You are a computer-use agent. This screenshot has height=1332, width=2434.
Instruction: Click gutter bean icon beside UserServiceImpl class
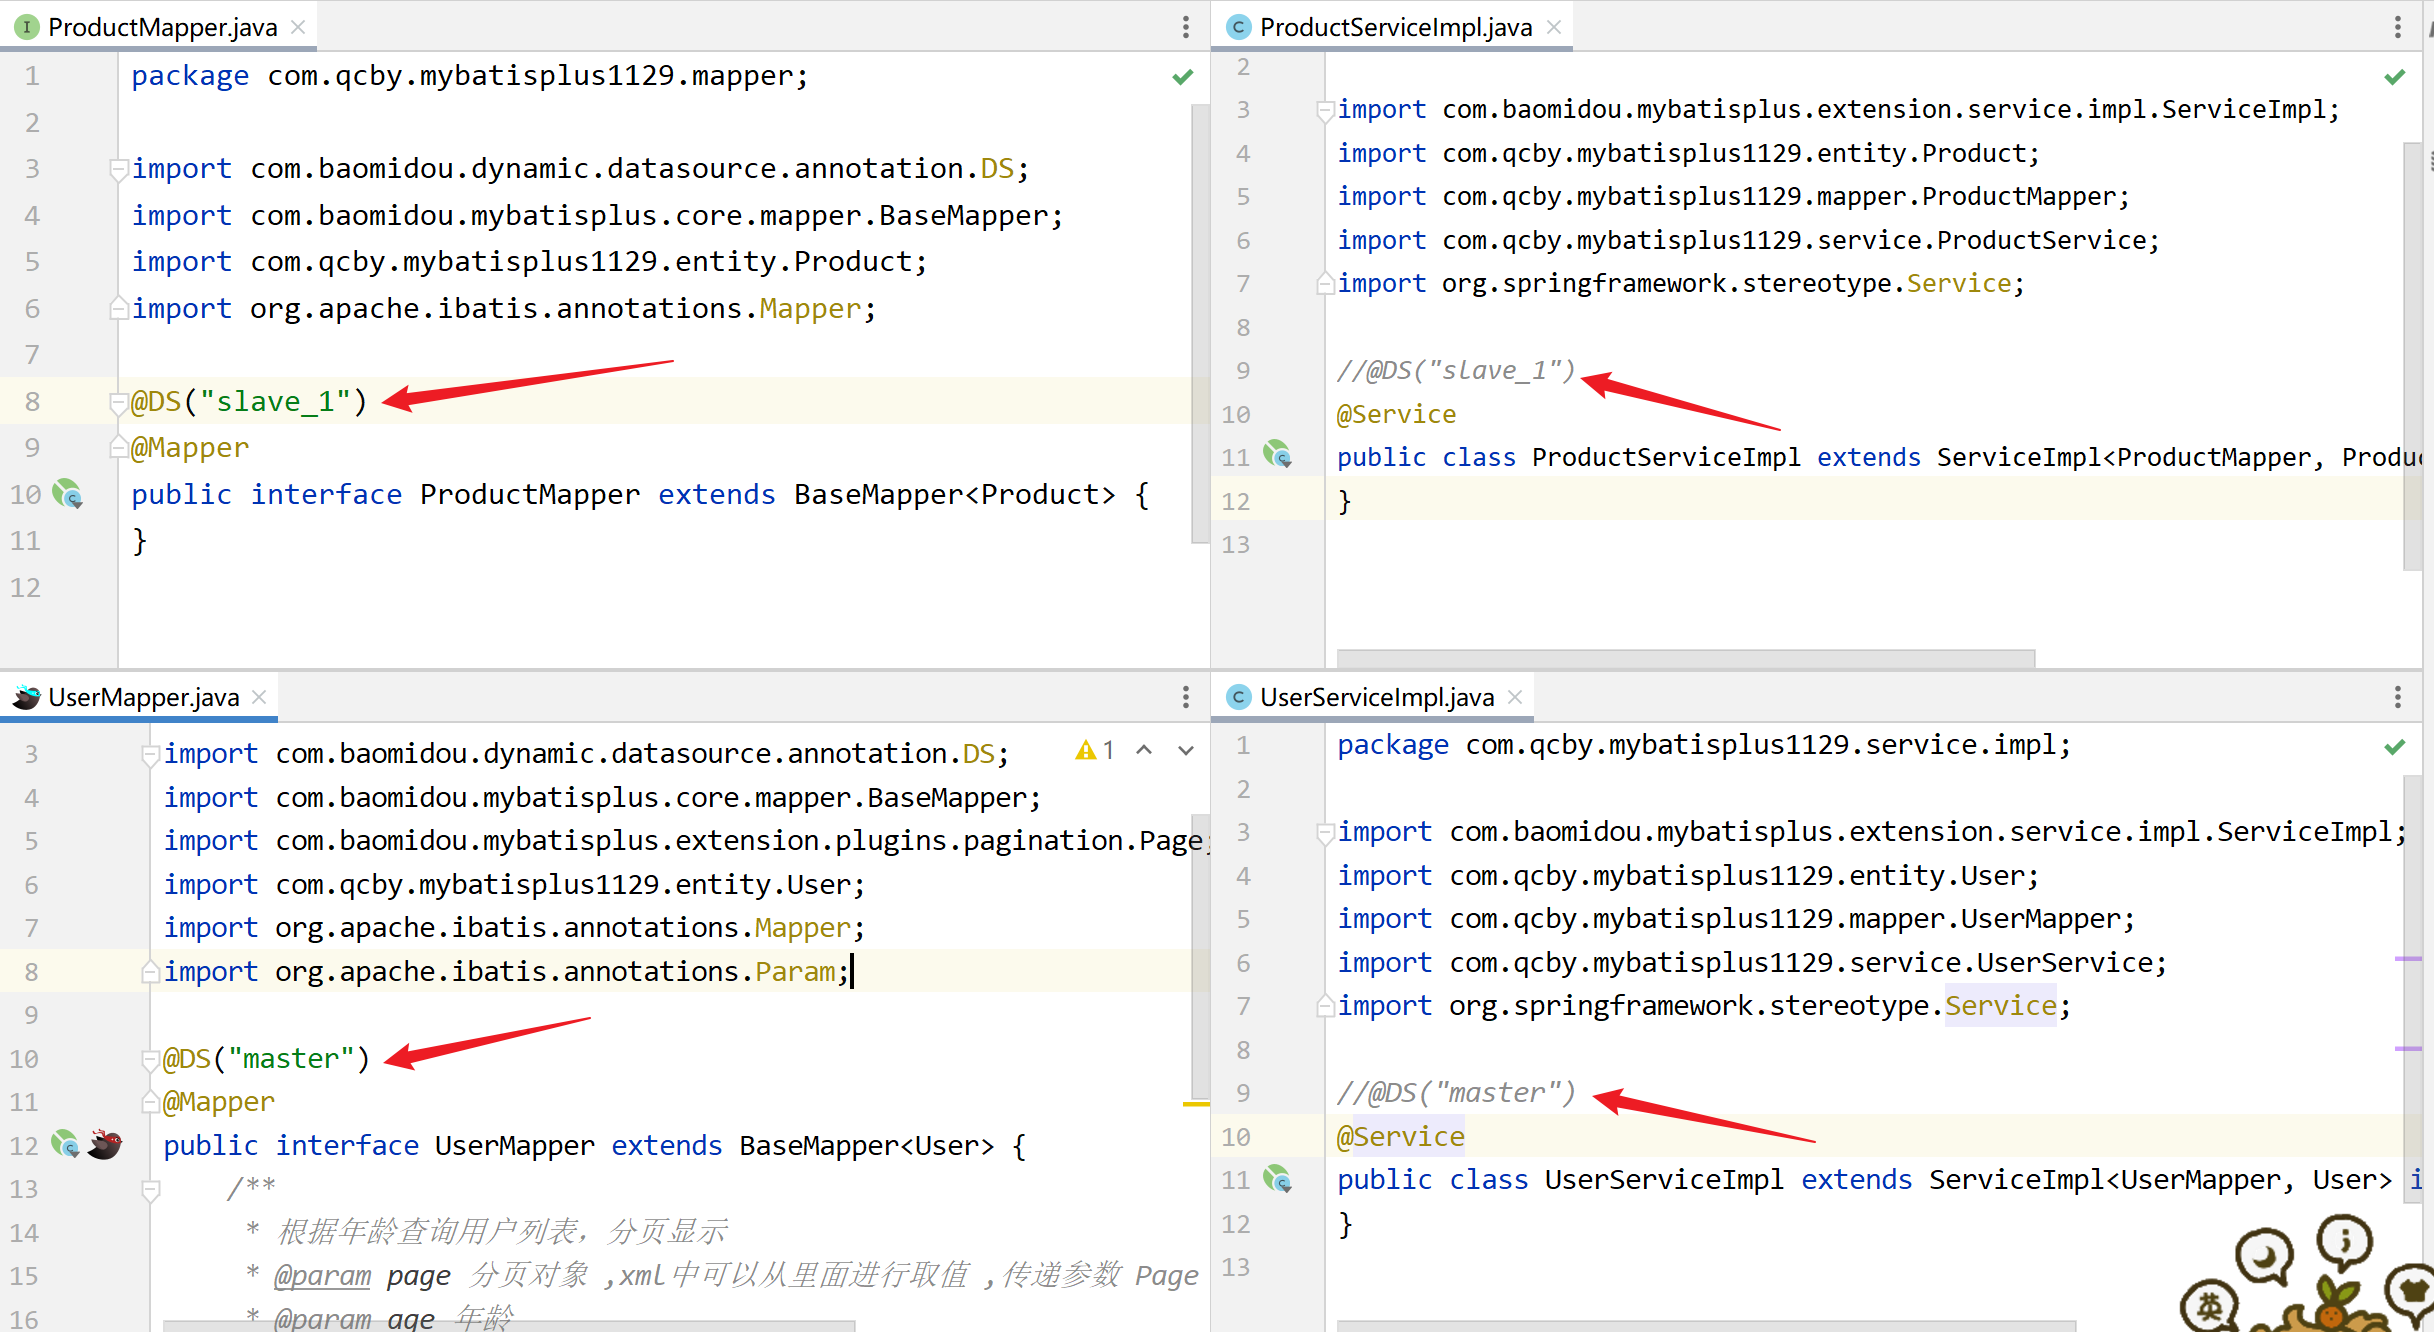[1277, 1179]
